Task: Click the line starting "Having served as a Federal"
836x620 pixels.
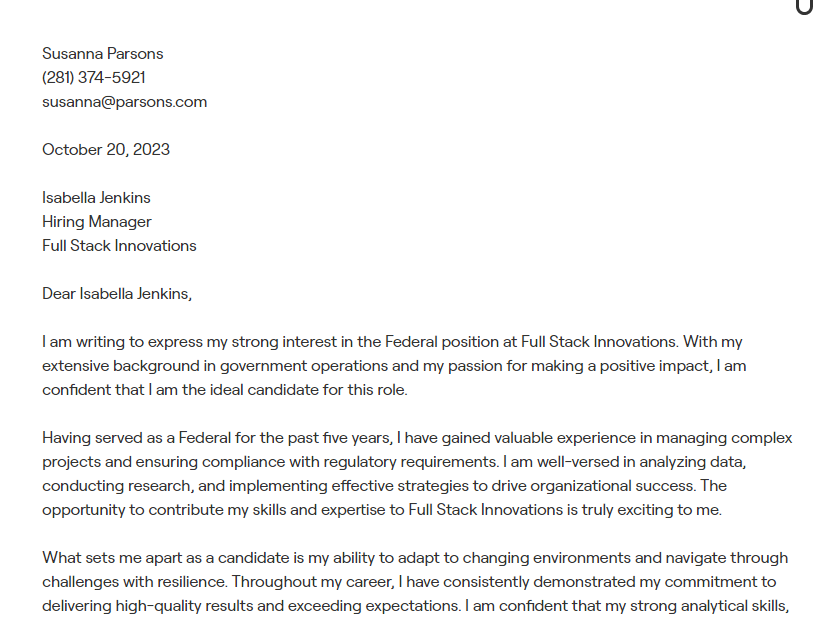Action: [x=417, y=438]
